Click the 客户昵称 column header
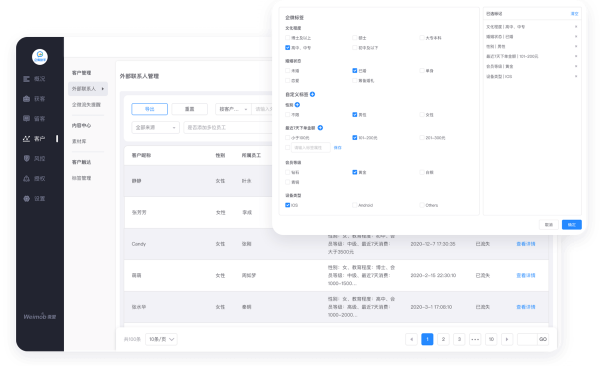This screenshot has height=366, width=610. pyautogui.click(x=141, y=155)
